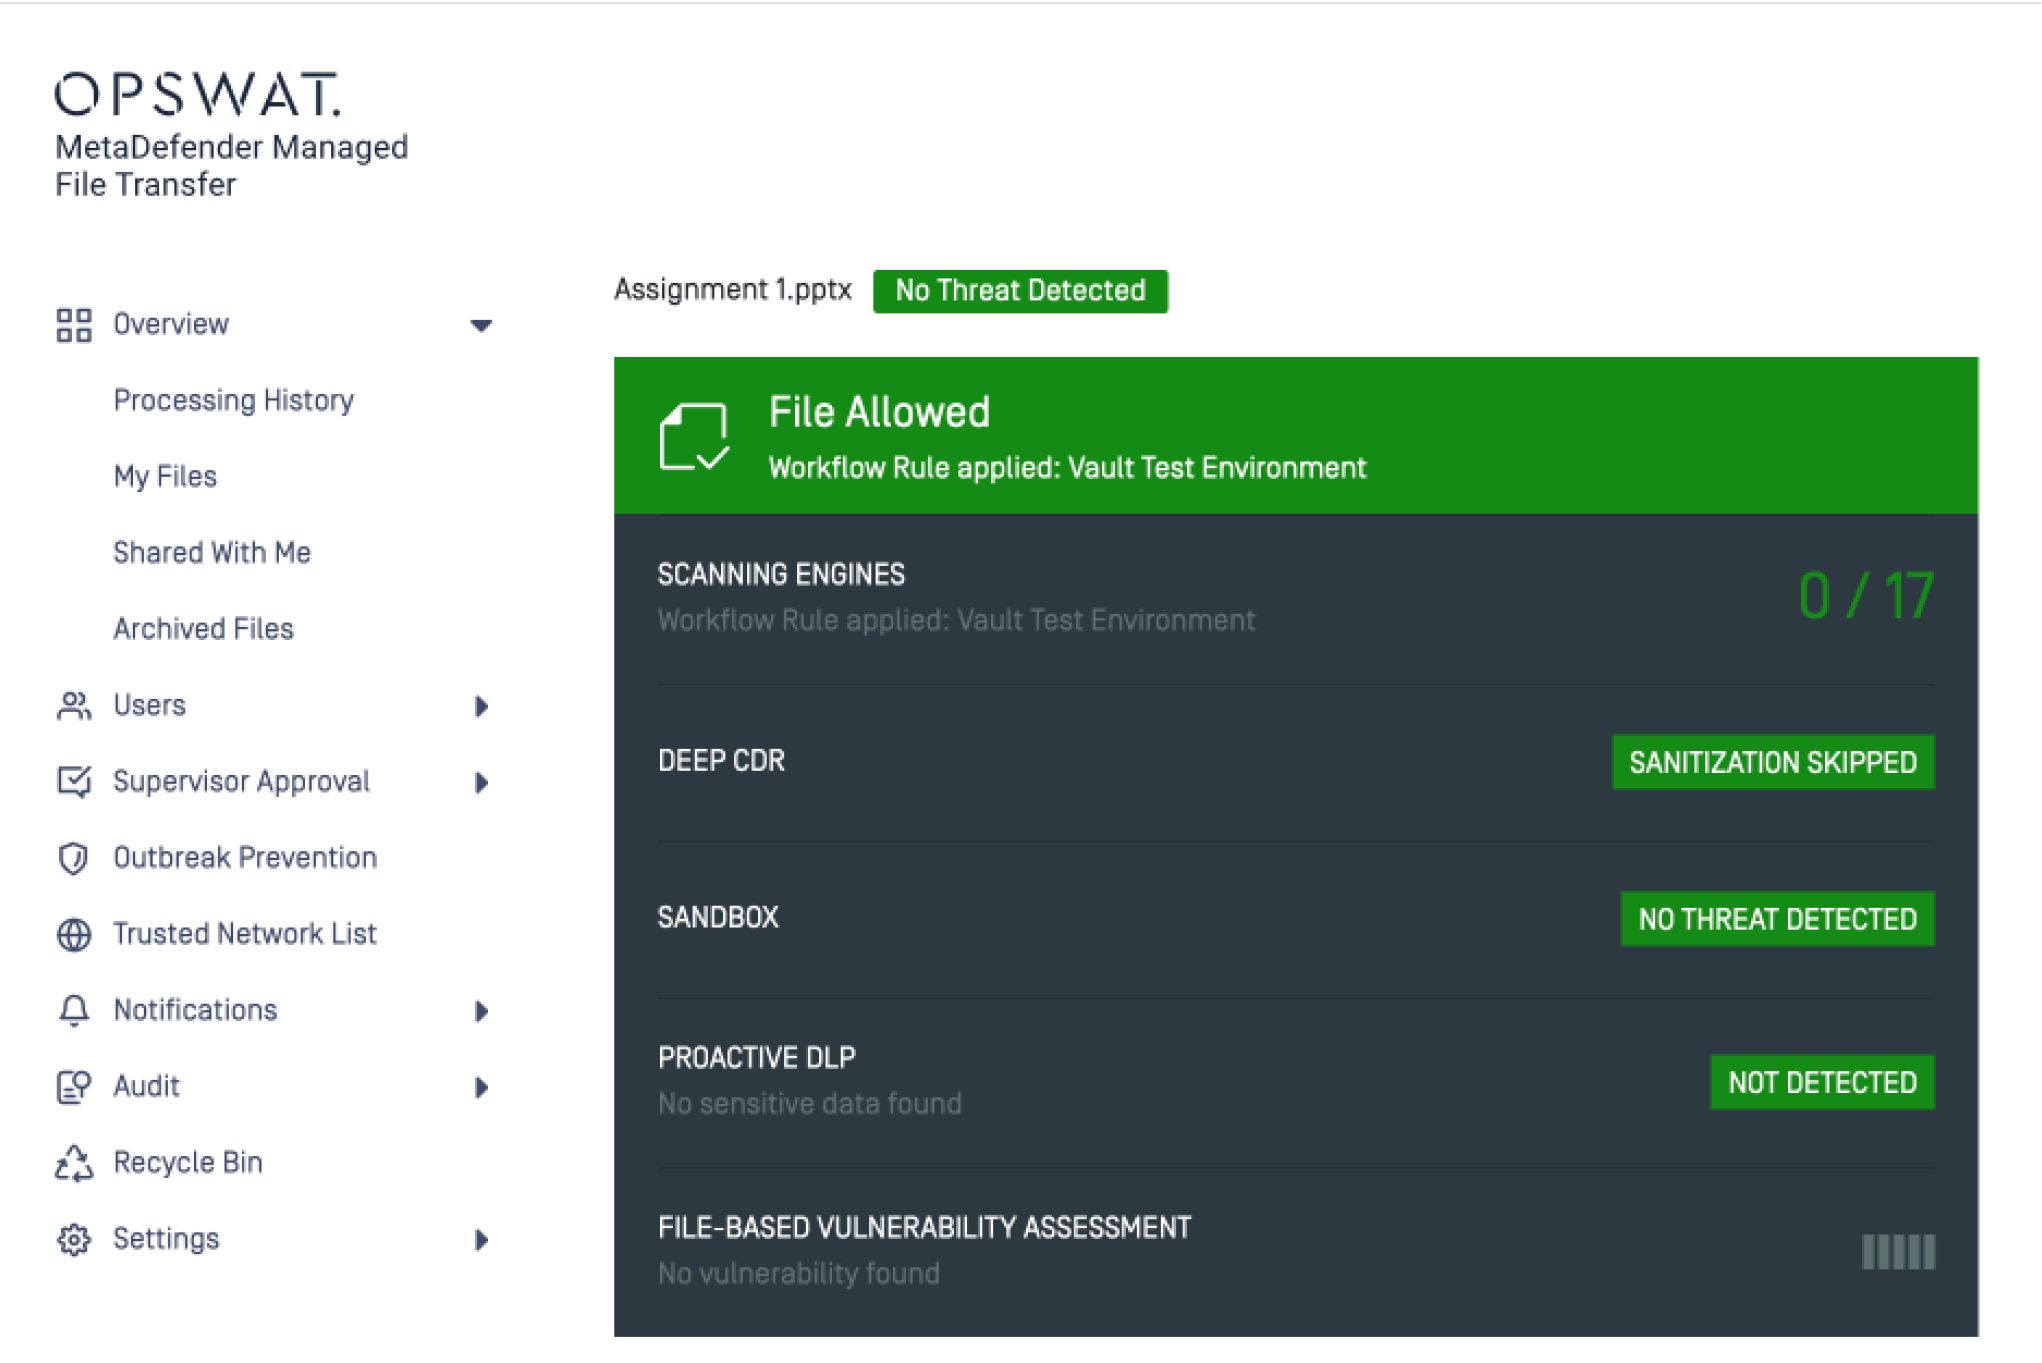Click the File Allowed document checkmark icon
This screenshot has height=1363, width=2042.
coord(694,436)
